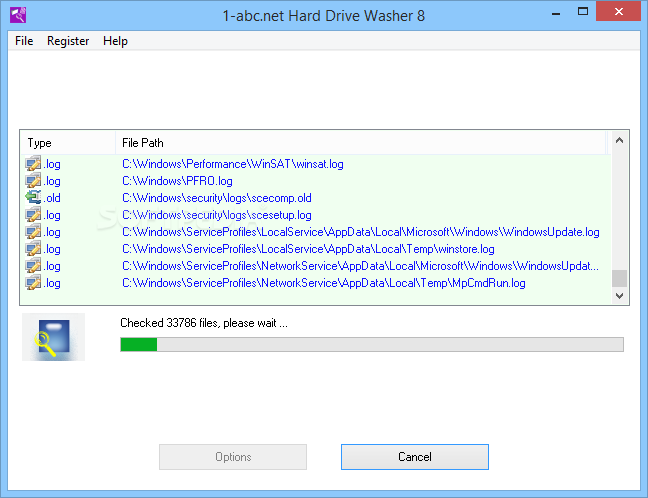Click the green scan progress bar
This screenshot has width=648, height=498.
(372, 344)
